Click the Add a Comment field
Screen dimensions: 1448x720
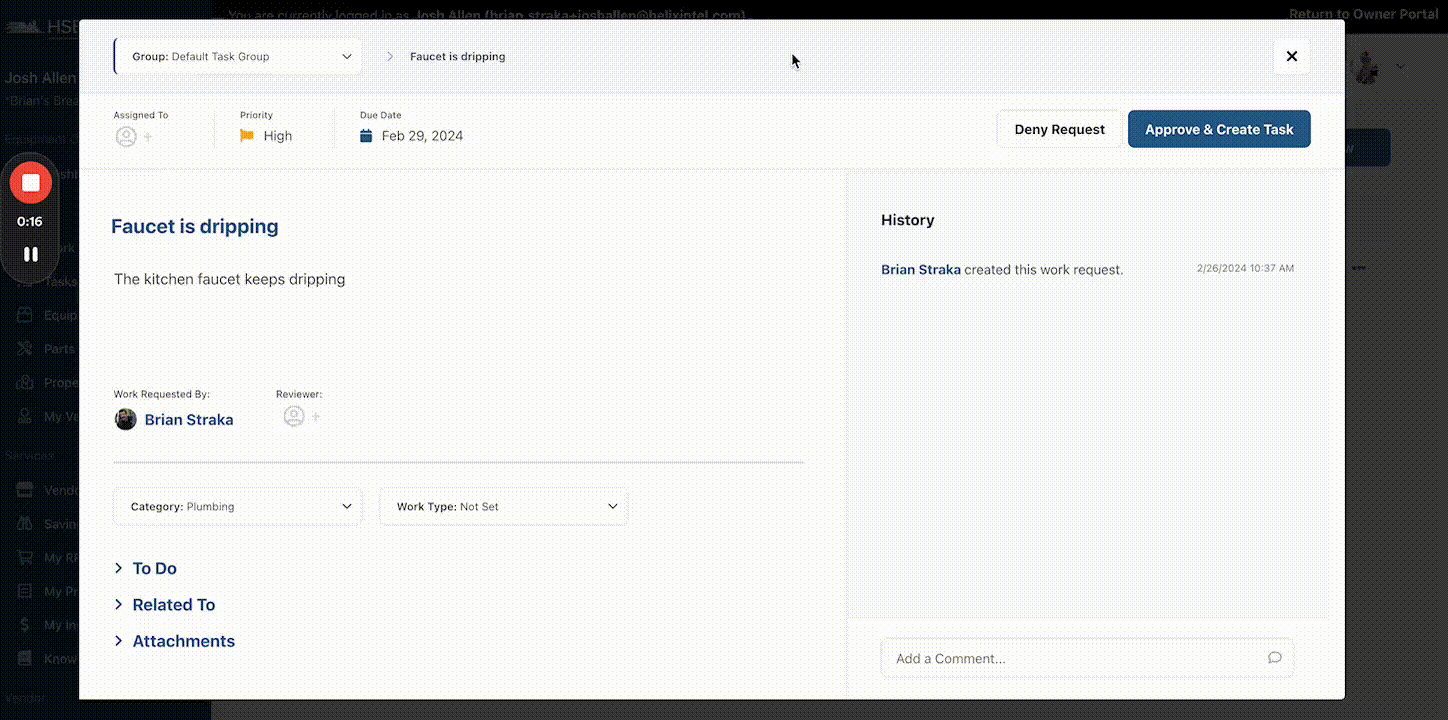(1087, 658)
